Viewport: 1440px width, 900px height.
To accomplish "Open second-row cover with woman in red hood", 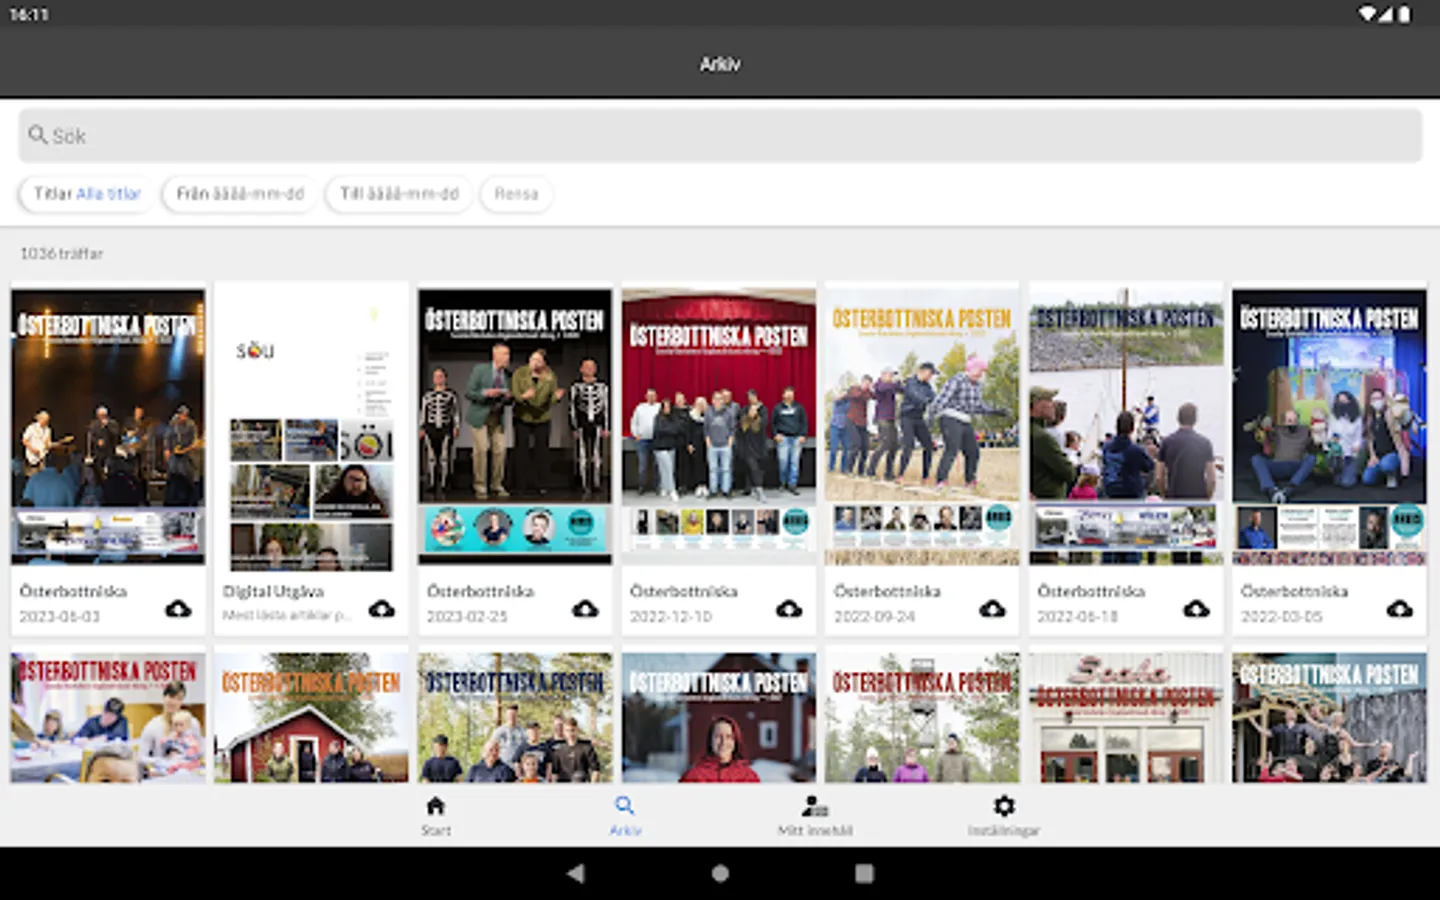I will (x=719, y=717).
